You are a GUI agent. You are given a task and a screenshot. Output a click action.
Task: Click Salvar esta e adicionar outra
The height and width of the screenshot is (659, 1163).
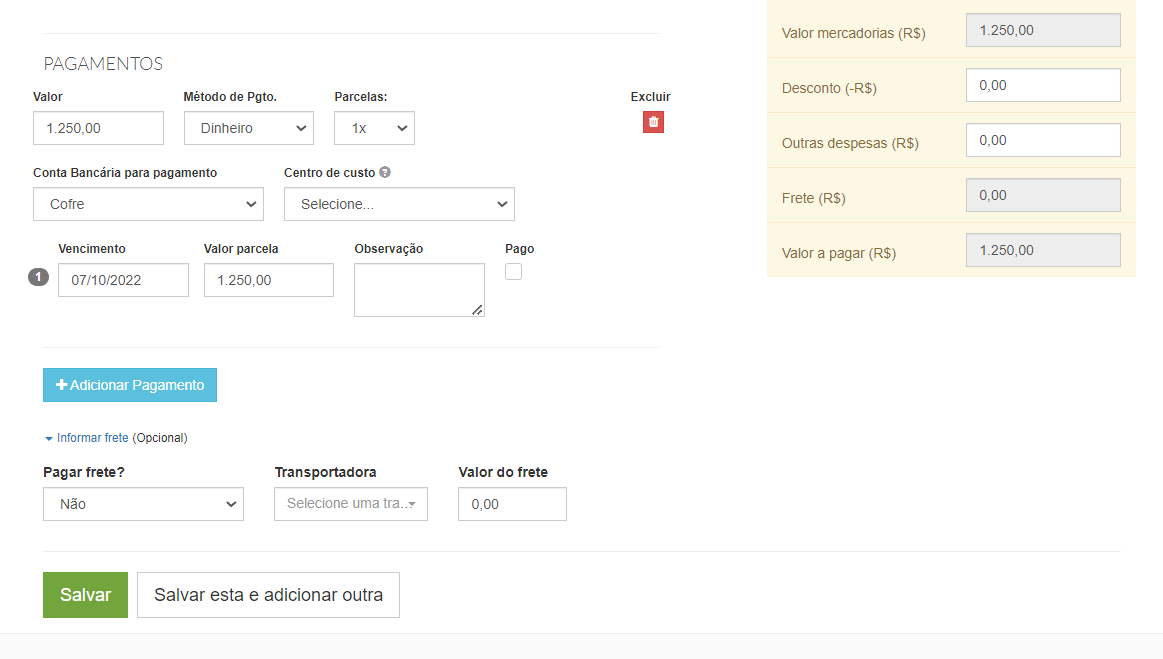(268, 595)
